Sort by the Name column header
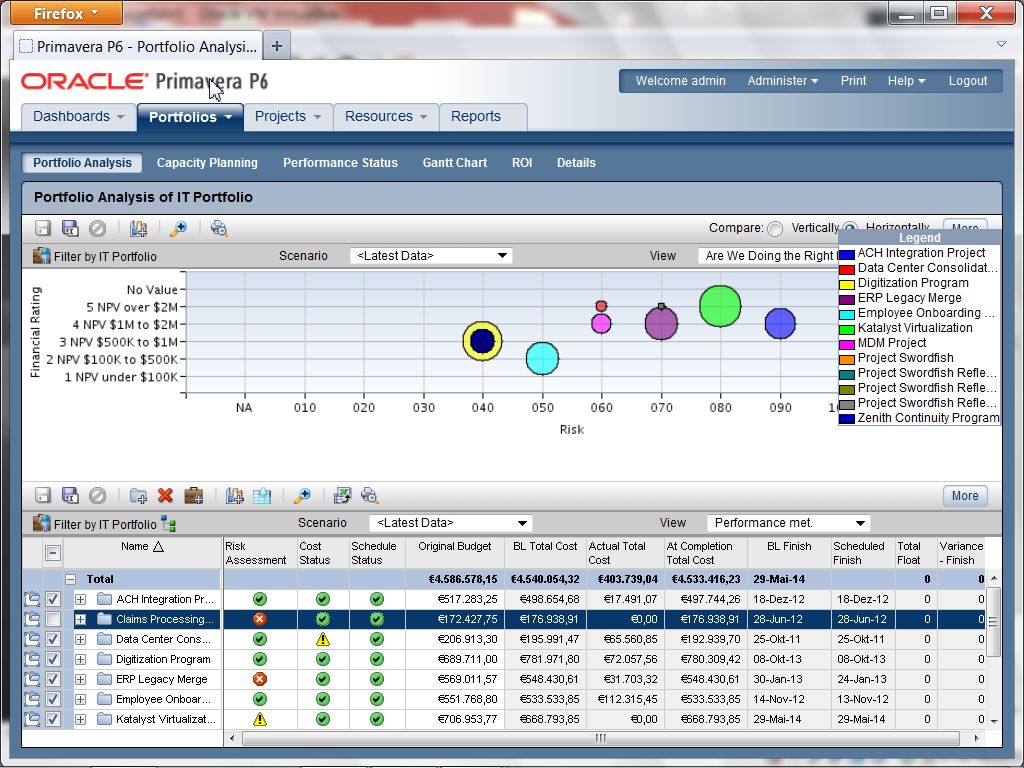Image resolution: width=1024 pixels, height=768 pixels. [x=142, y=547]
